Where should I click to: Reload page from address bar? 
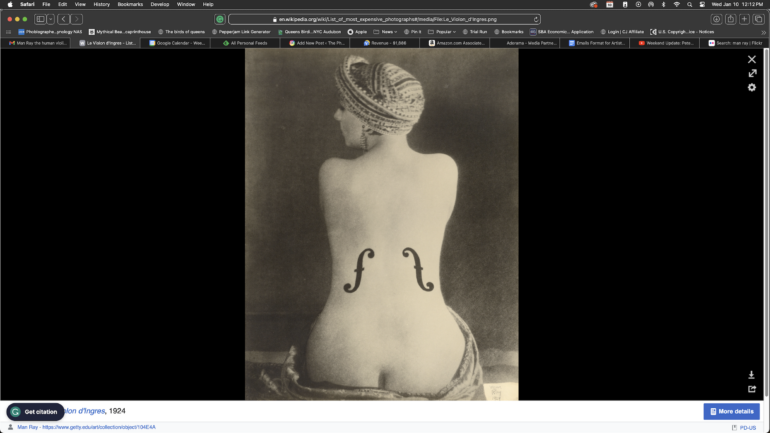click(x=535, y=19)
